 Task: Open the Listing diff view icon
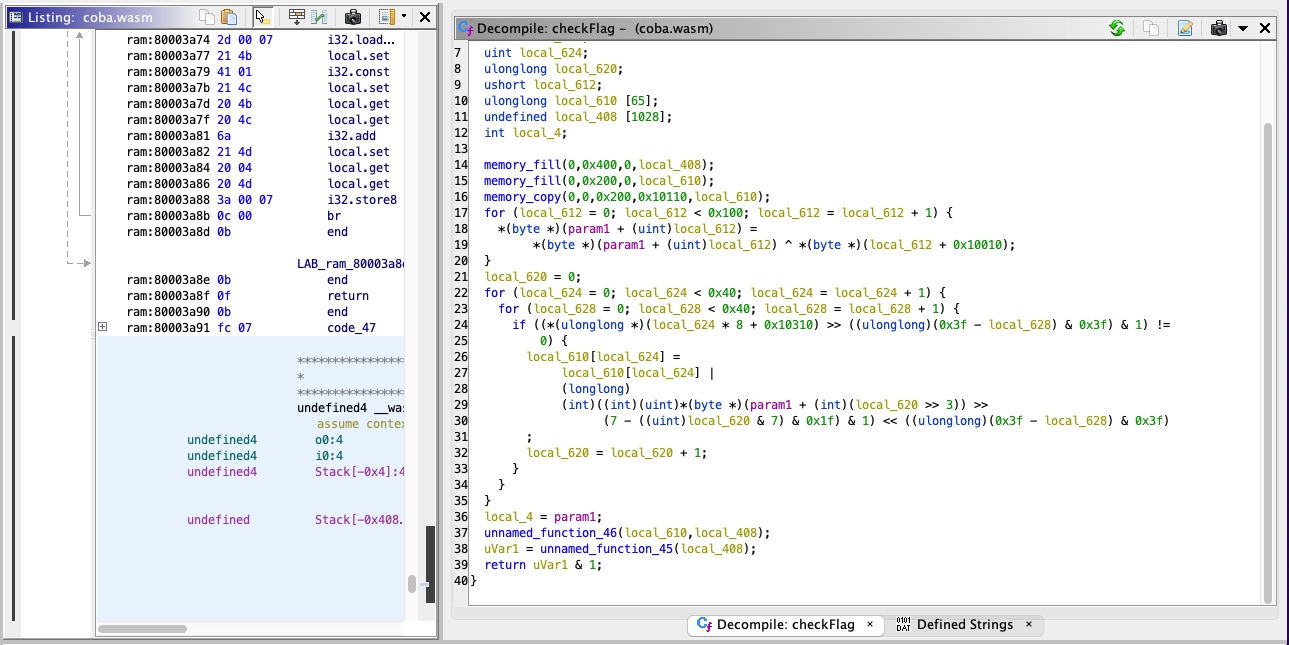click(x=319, y=17)
